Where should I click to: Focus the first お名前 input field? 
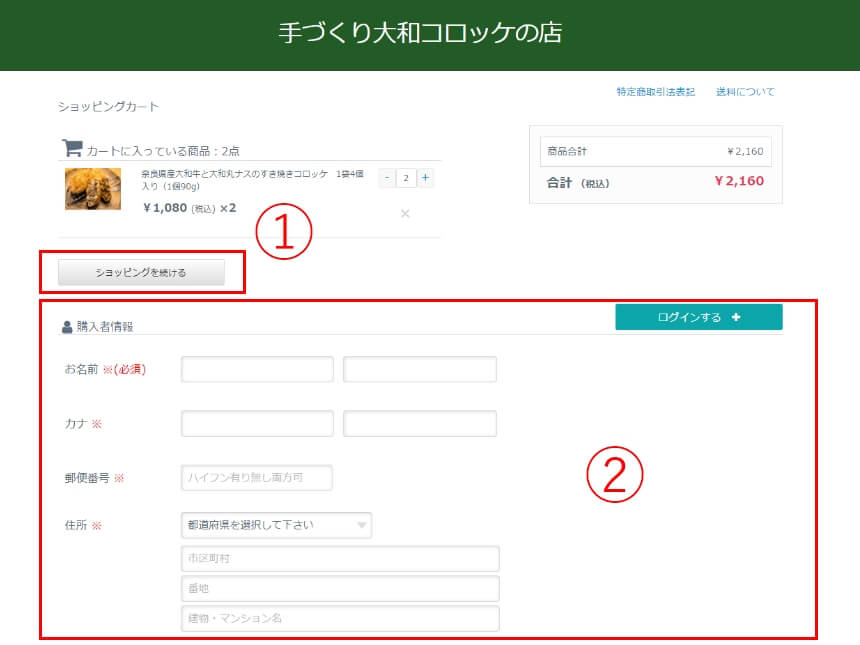tap(257, 369)
